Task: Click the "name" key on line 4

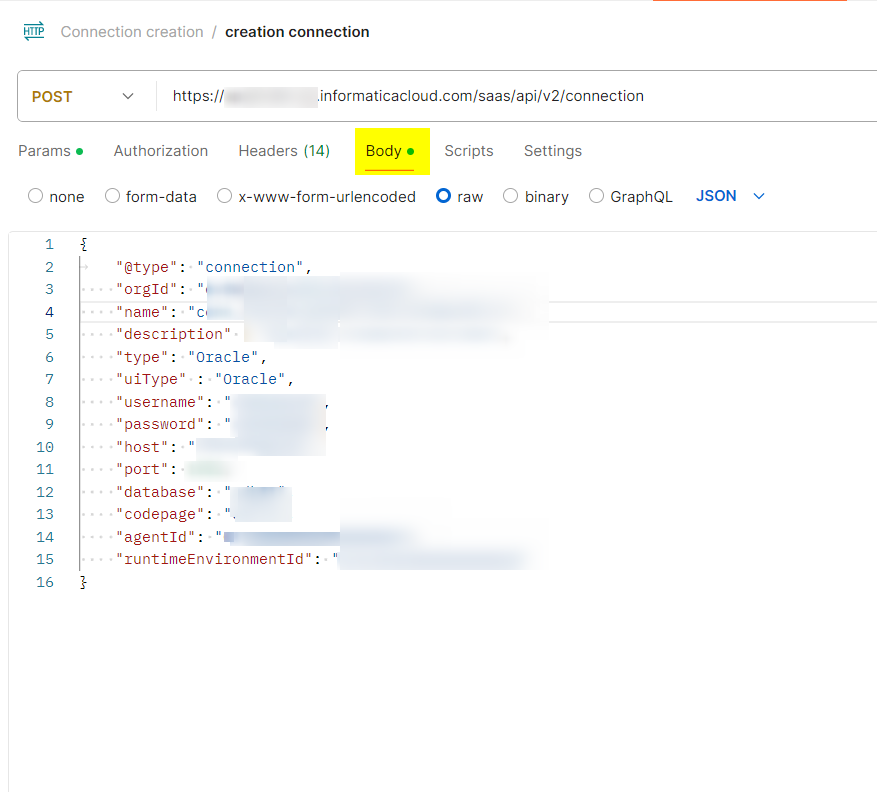Action: point(142,312)
